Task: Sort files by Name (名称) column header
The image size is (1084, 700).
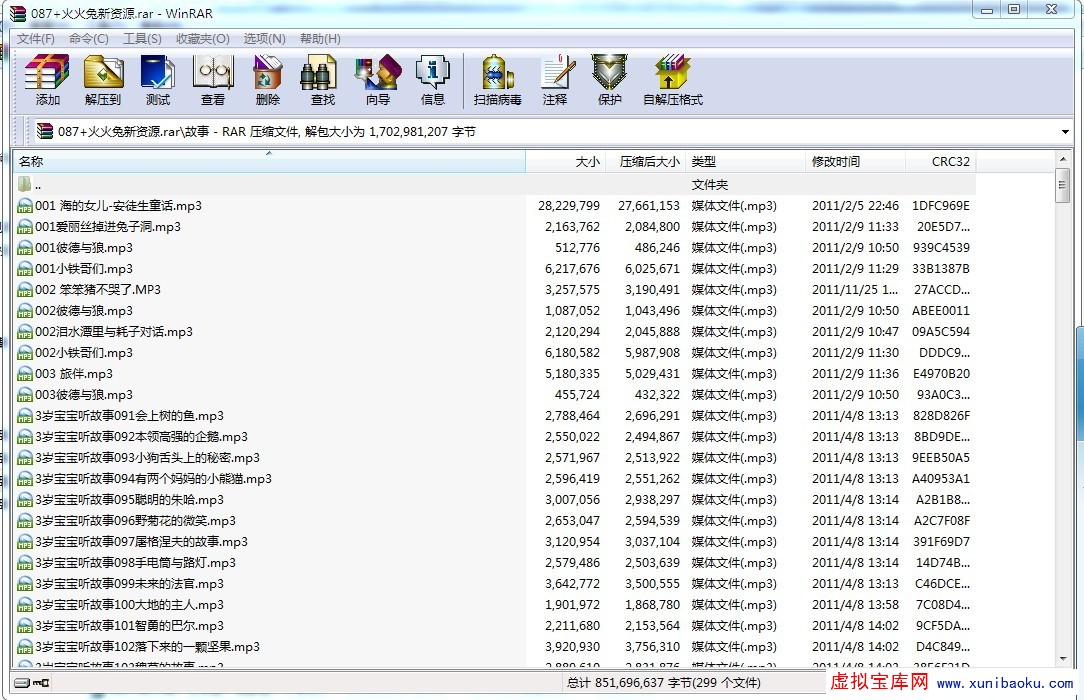Action: coord(268,162)
